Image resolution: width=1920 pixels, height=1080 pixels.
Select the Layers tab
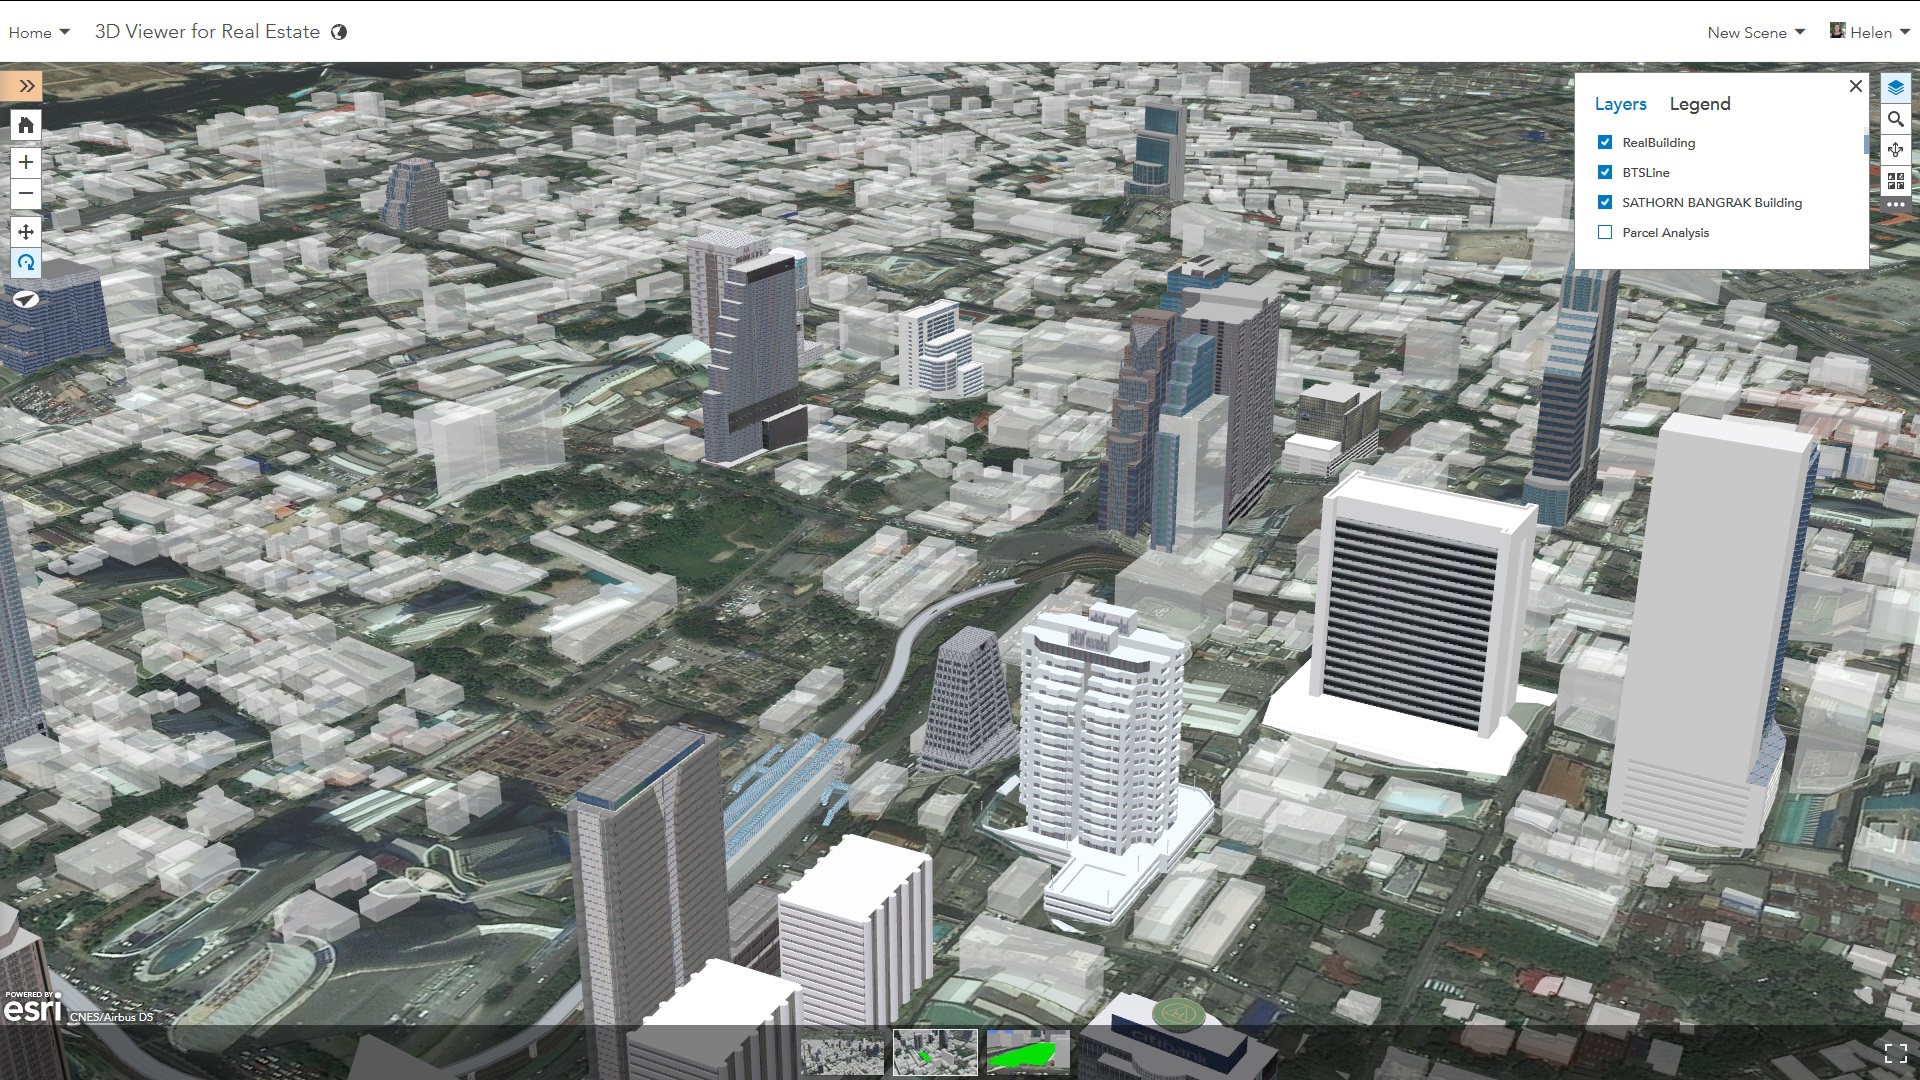pos(1620,104)
